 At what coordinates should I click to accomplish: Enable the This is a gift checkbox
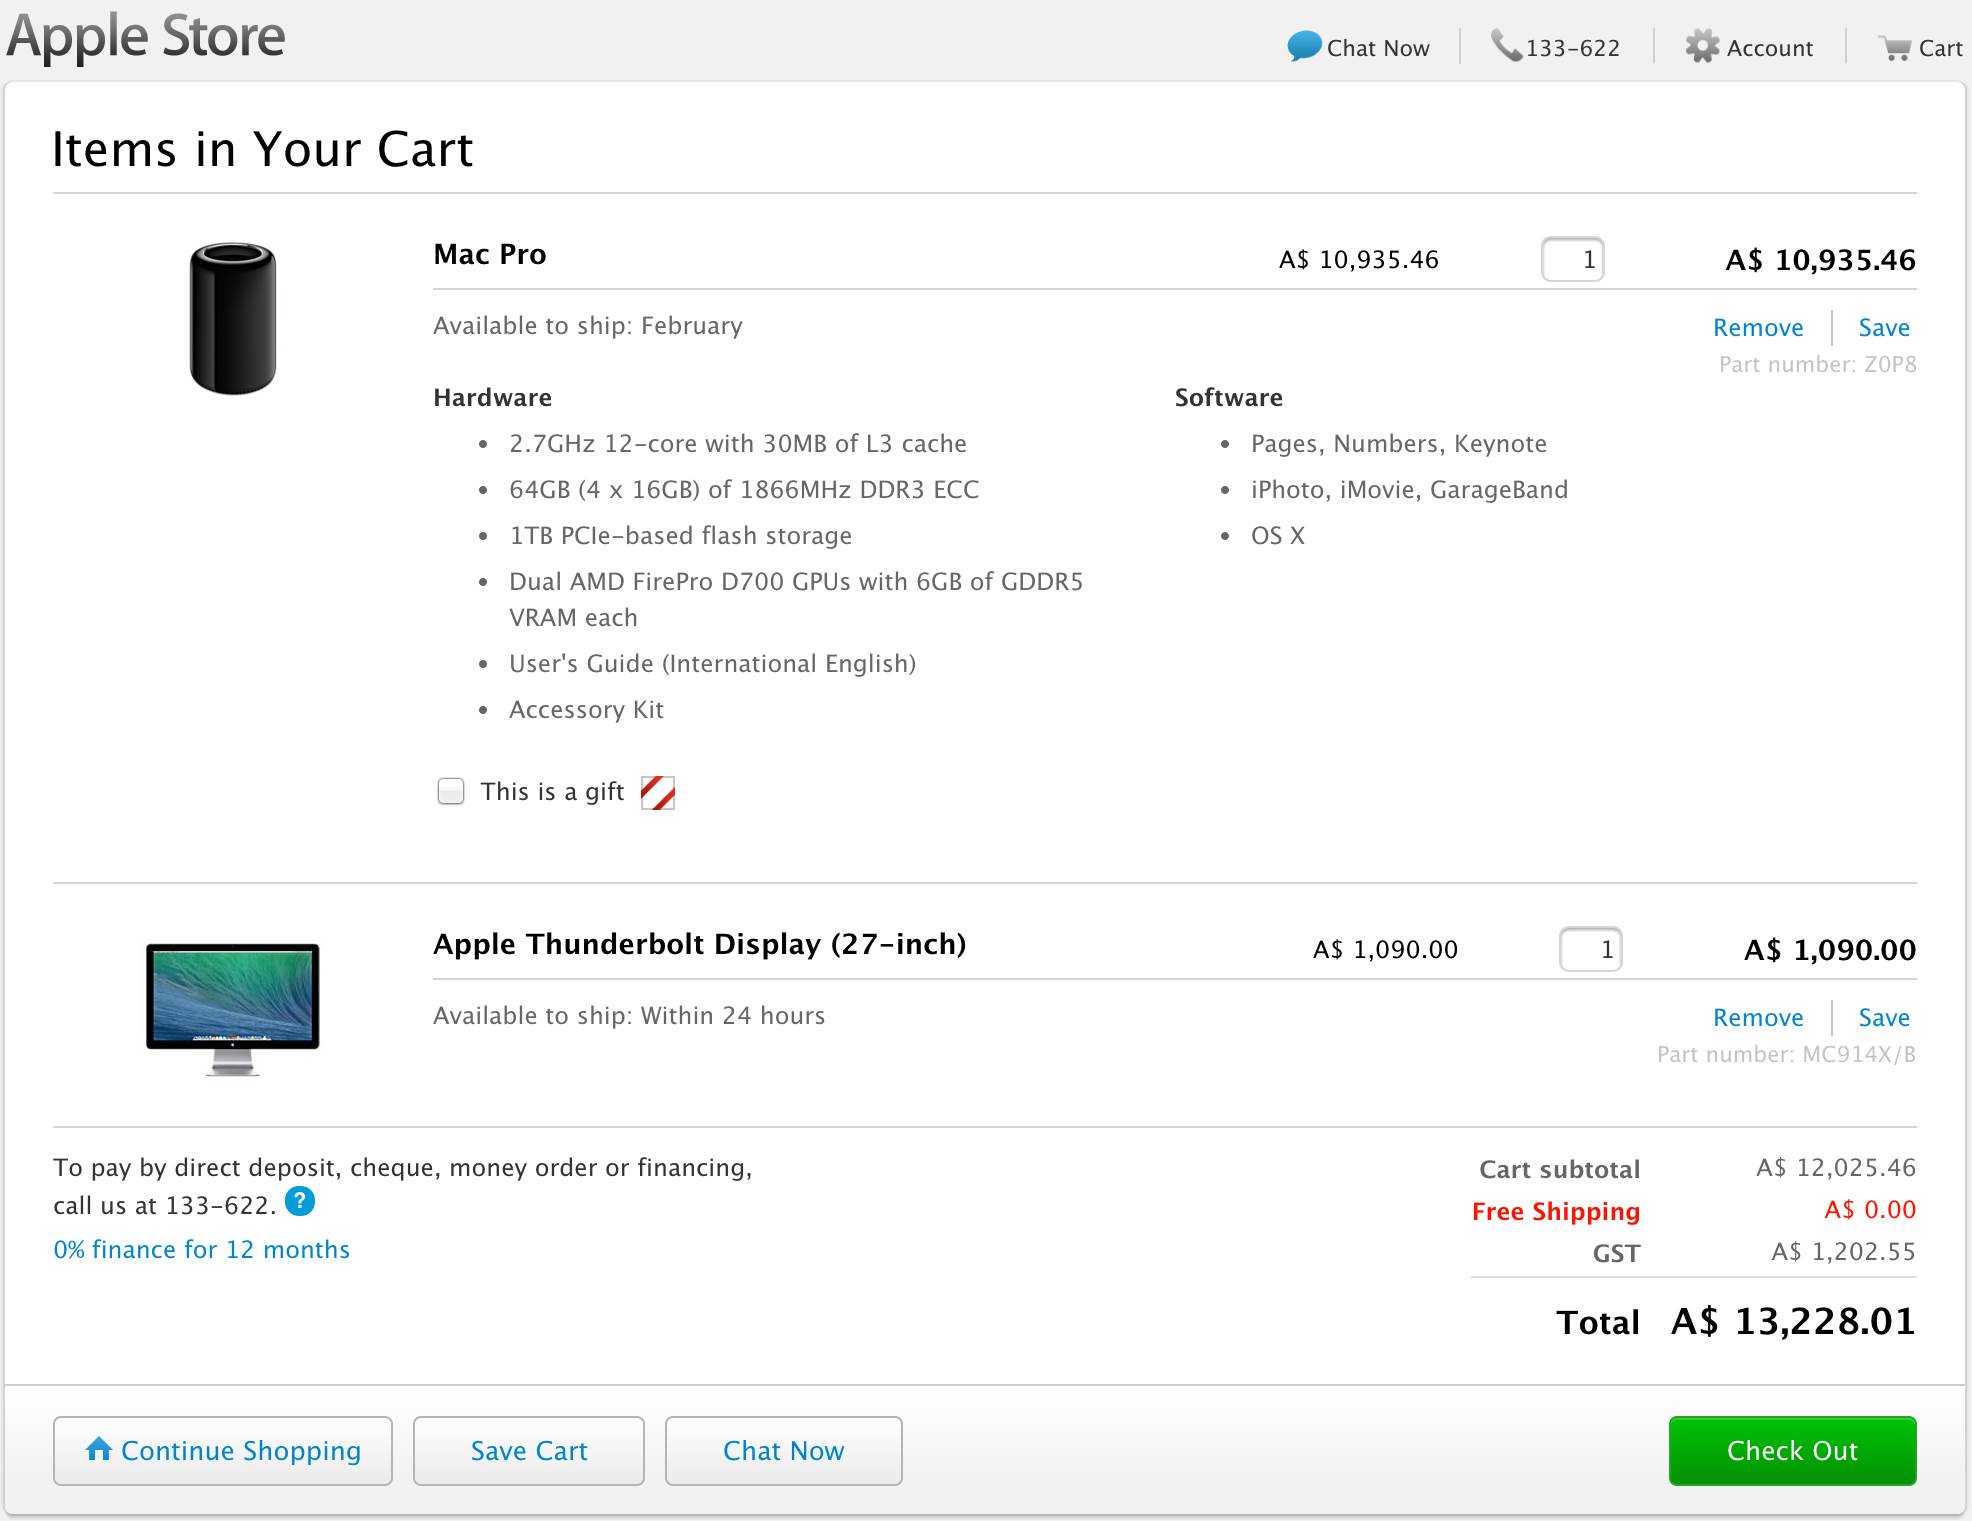451,792
